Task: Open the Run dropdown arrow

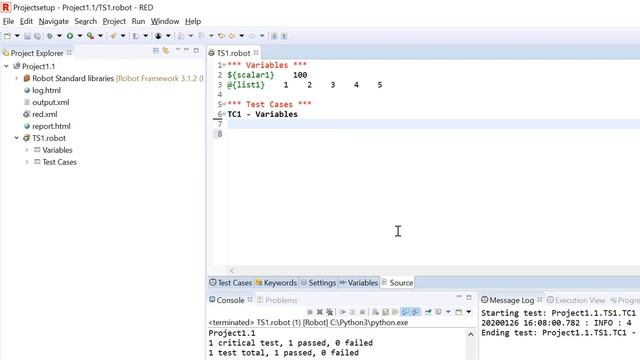Action: point(80,36)
